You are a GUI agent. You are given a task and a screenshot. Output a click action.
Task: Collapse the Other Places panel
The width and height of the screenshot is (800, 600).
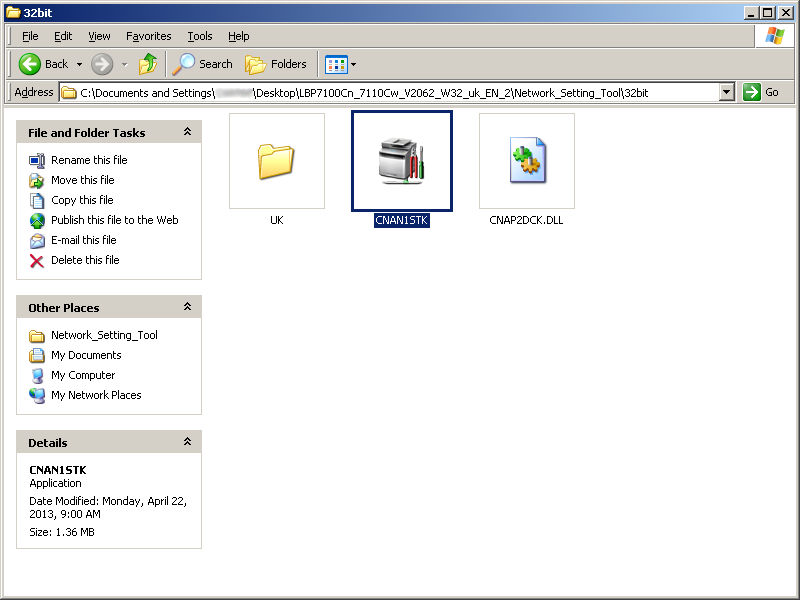point(187,307)
